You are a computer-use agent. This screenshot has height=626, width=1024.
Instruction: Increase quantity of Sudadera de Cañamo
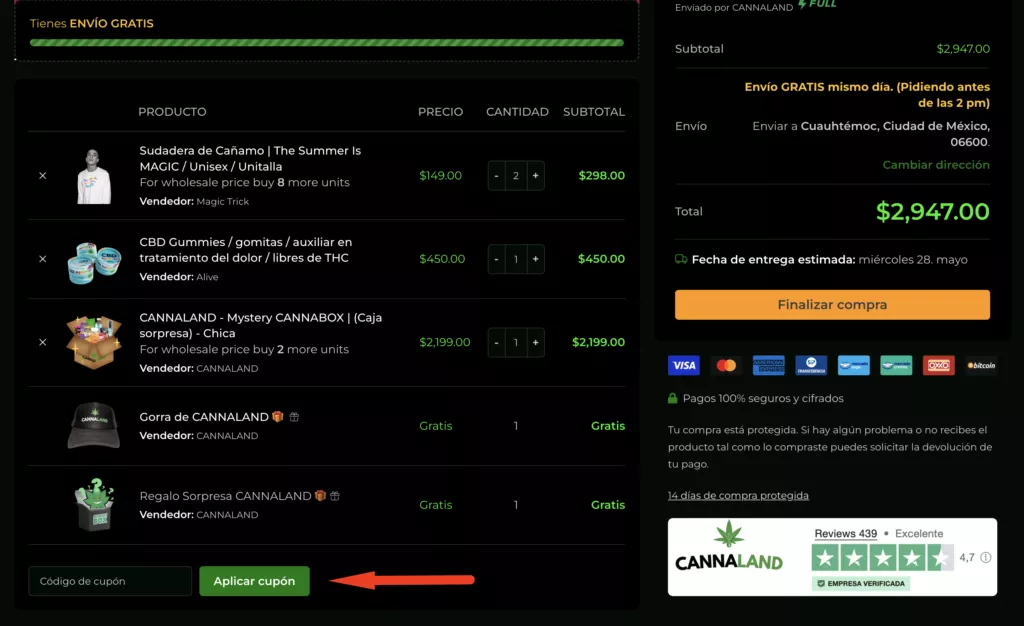pyautogui.click(x=536, y=176)
